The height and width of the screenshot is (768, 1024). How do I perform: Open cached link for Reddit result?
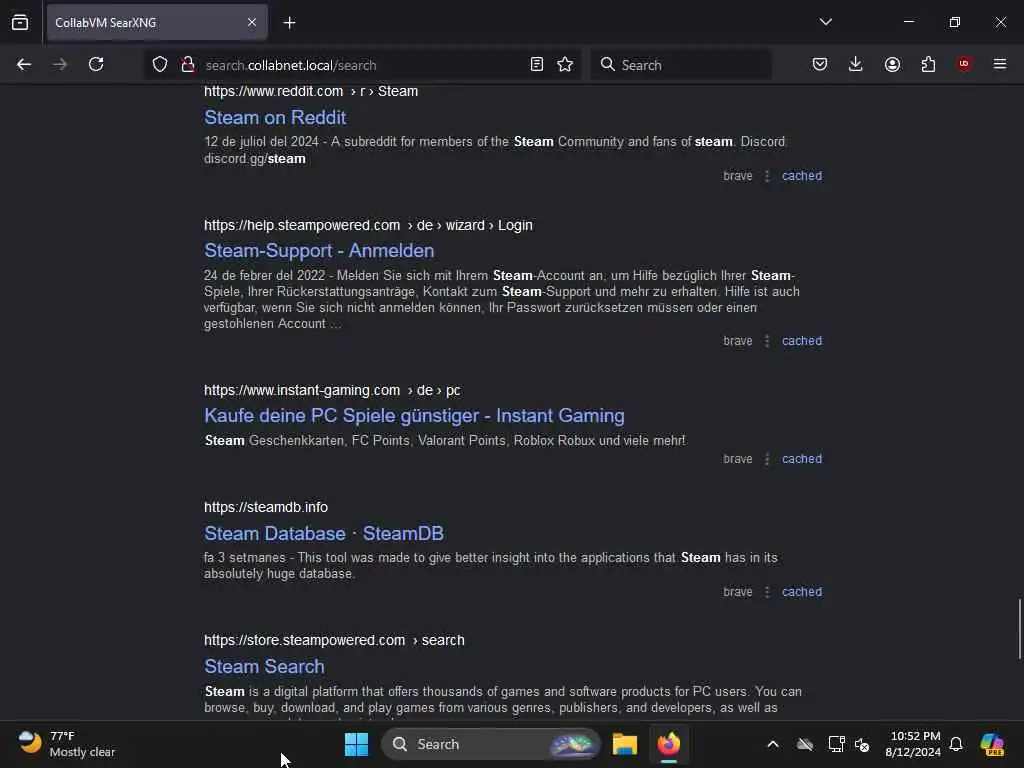tap(802, 176)
